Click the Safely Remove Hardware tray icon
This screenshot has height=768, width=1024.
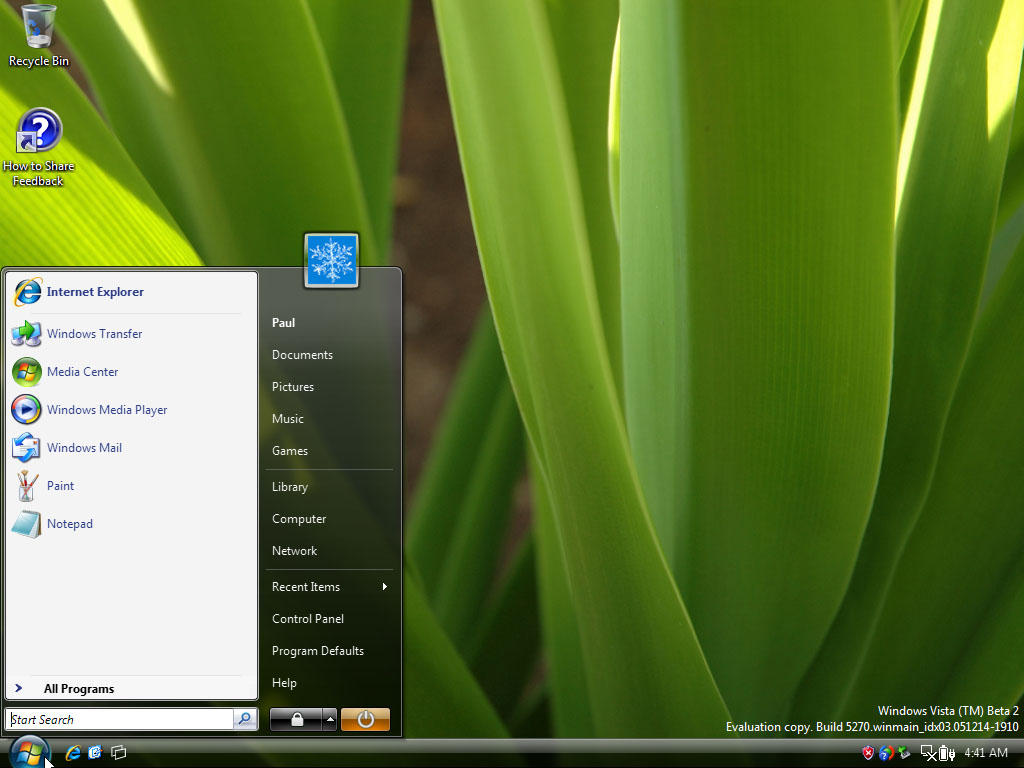[904, 753]
